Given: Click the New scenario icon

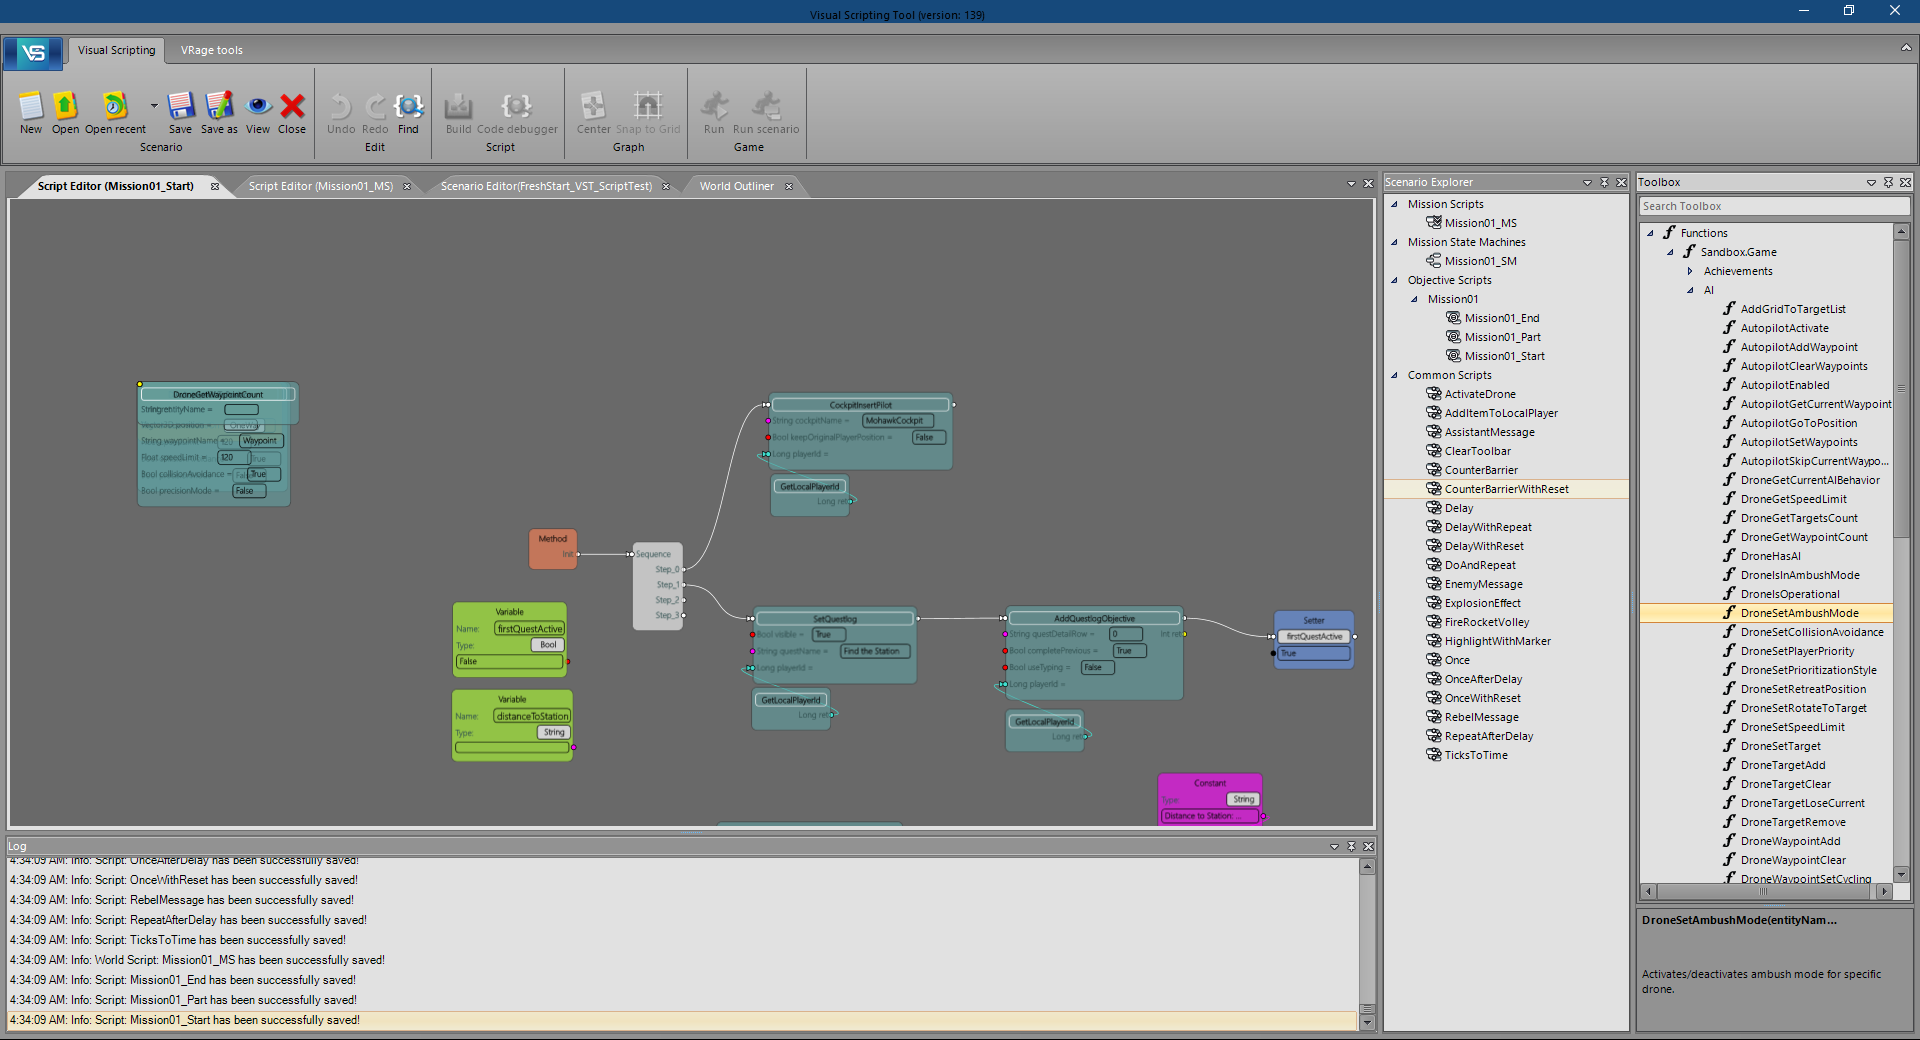Looking at the screenshot, I should click(31, 106).
